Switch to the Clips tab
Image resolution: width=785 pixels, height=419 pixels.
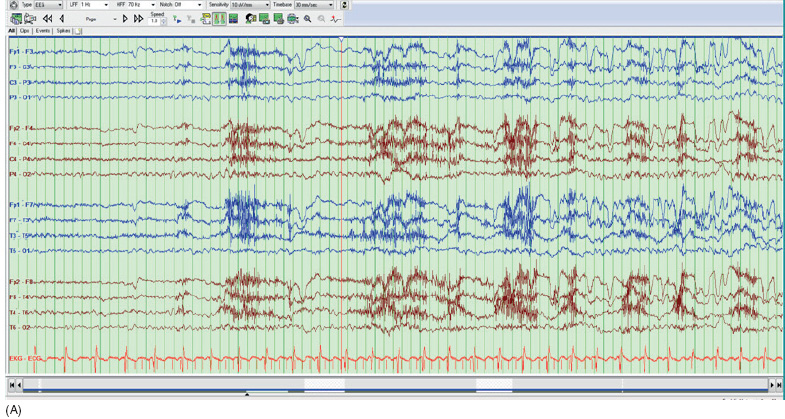click(25, 31)
